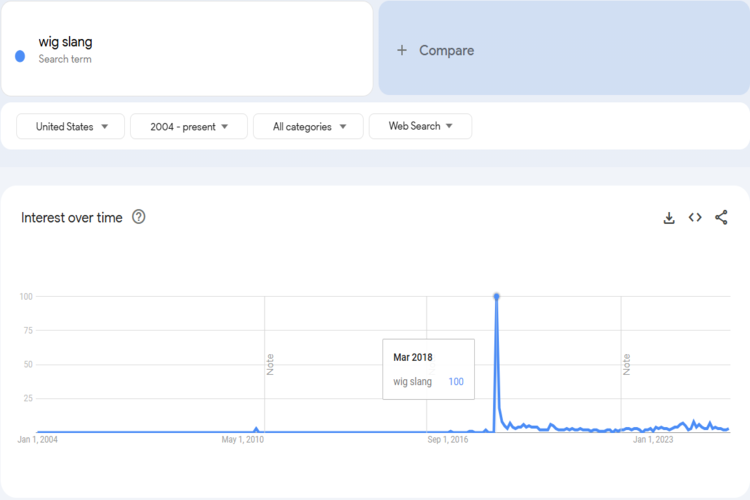Image resolution: width=750 pixels, height=500 pixels.
Task: Open the Web Search type dropdown
Action: pos(420,126)
